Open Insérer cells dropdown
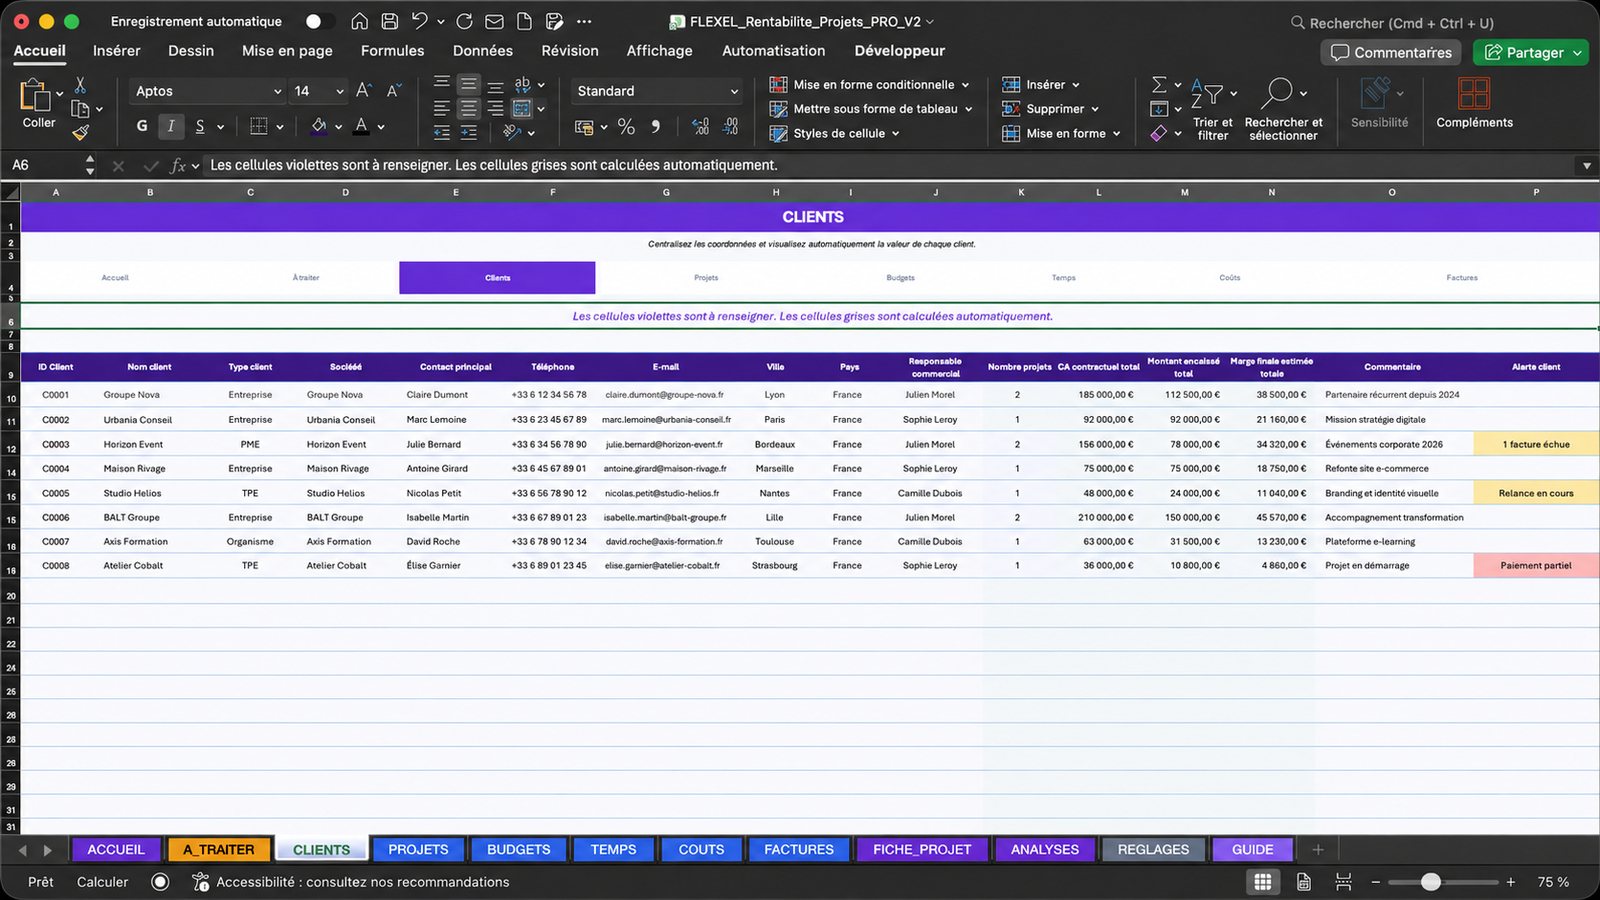 tap(1041, 85)
